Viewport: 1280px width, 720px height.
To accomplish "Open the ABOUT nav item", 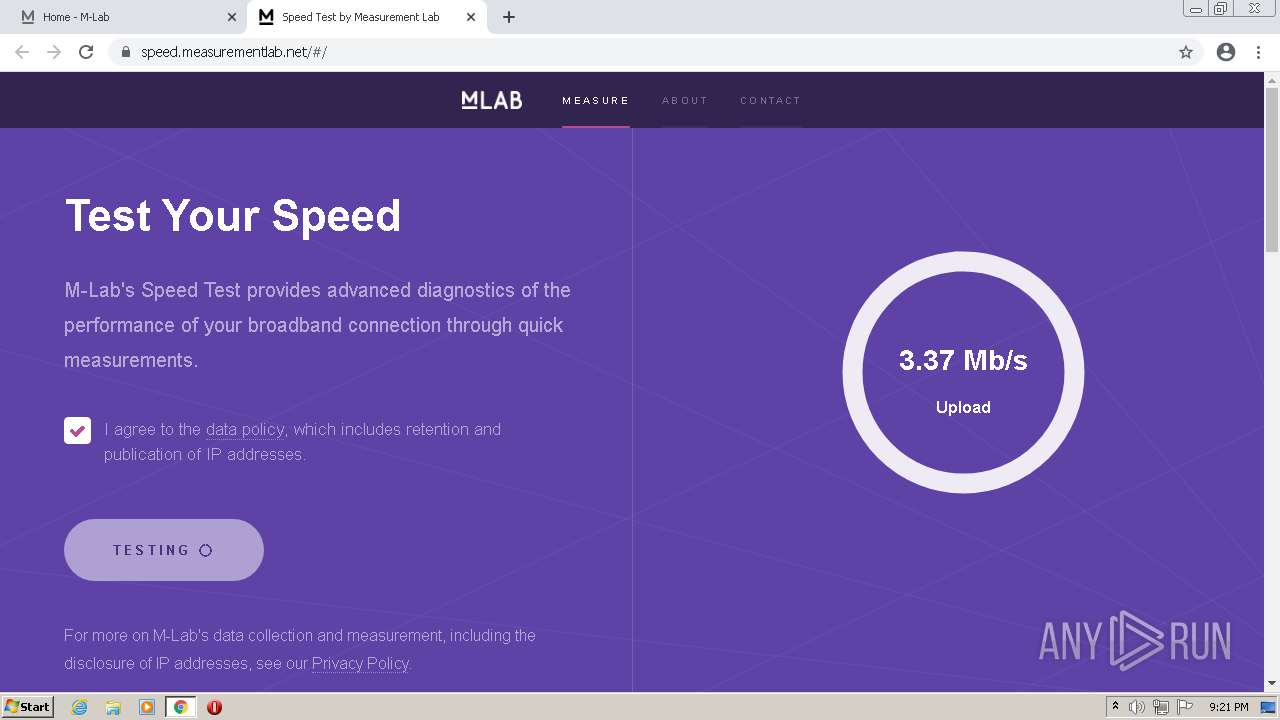I will (x=685, y=100).
